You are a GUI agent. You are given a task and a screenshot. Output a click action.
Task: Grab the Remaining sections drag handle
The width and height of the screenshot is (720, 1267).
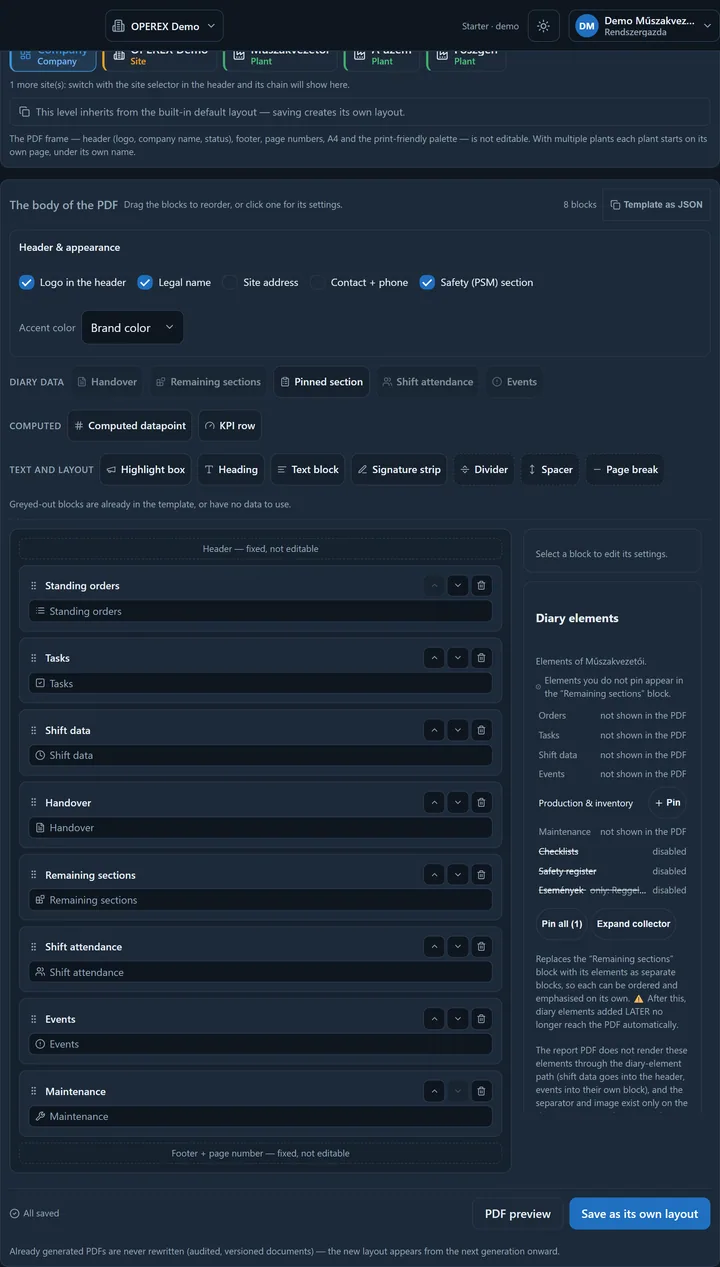[34, 875]
